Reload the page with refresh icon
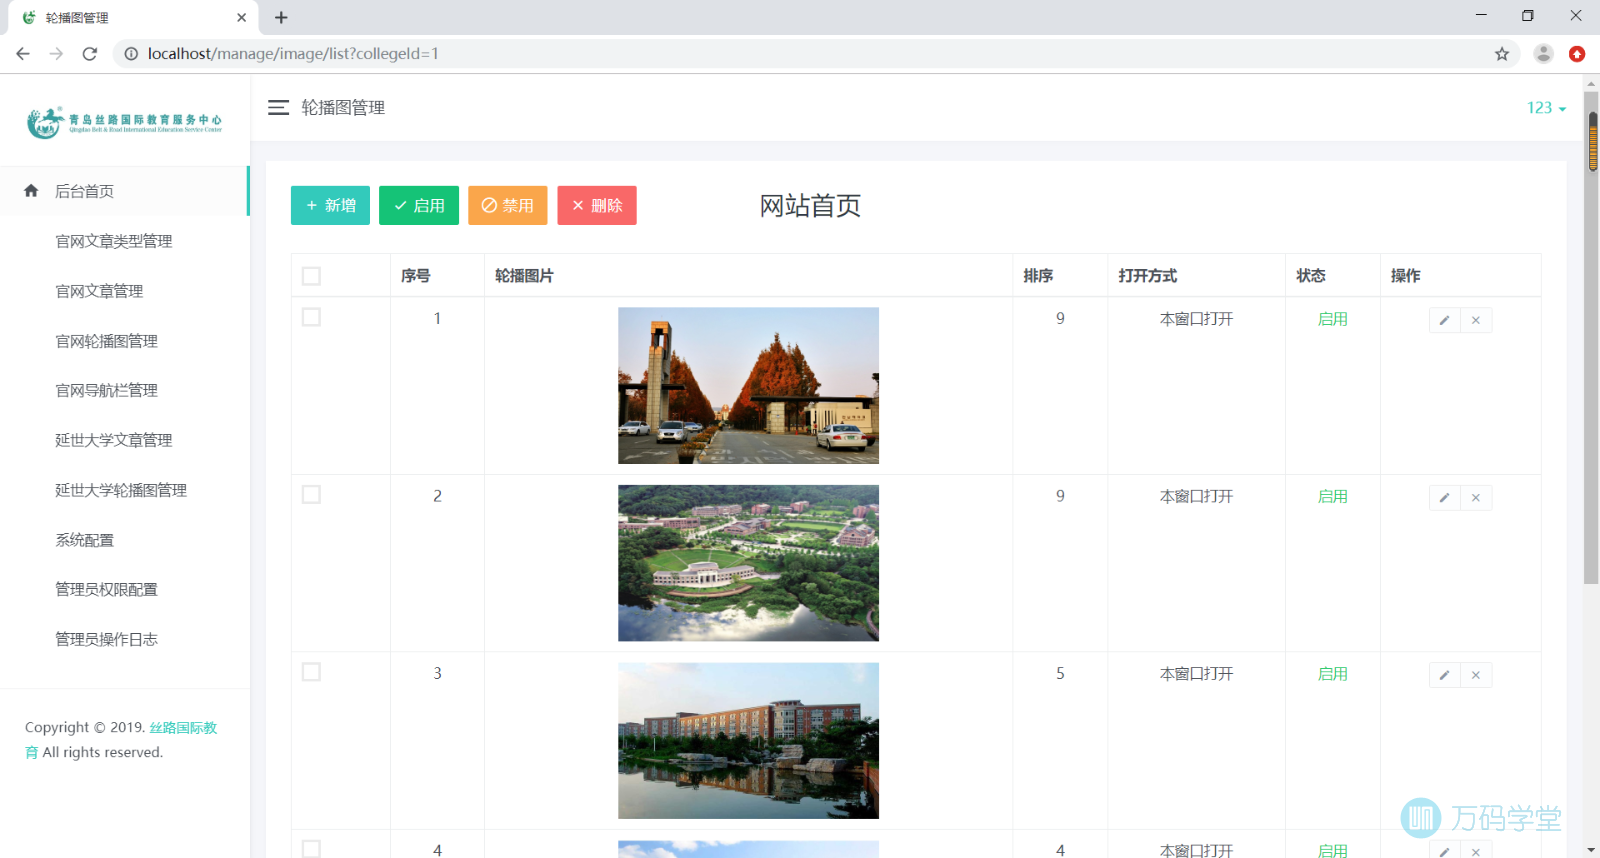 click(x=90, y=54)
